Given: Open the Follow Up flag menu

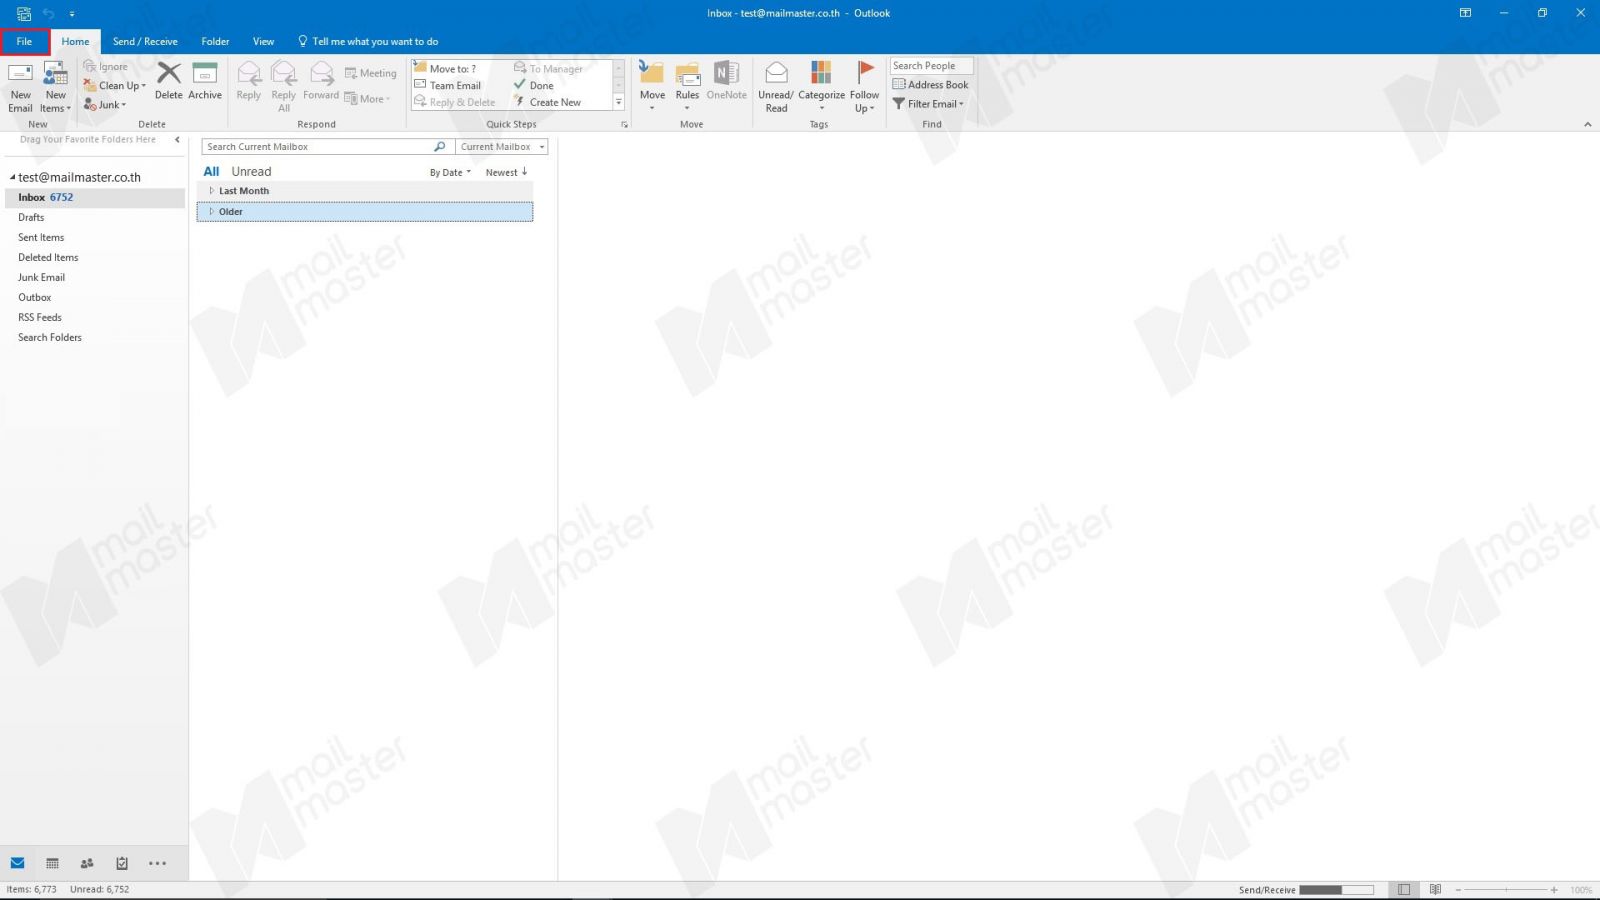Looking at the screenshot, I should point(865,87).
